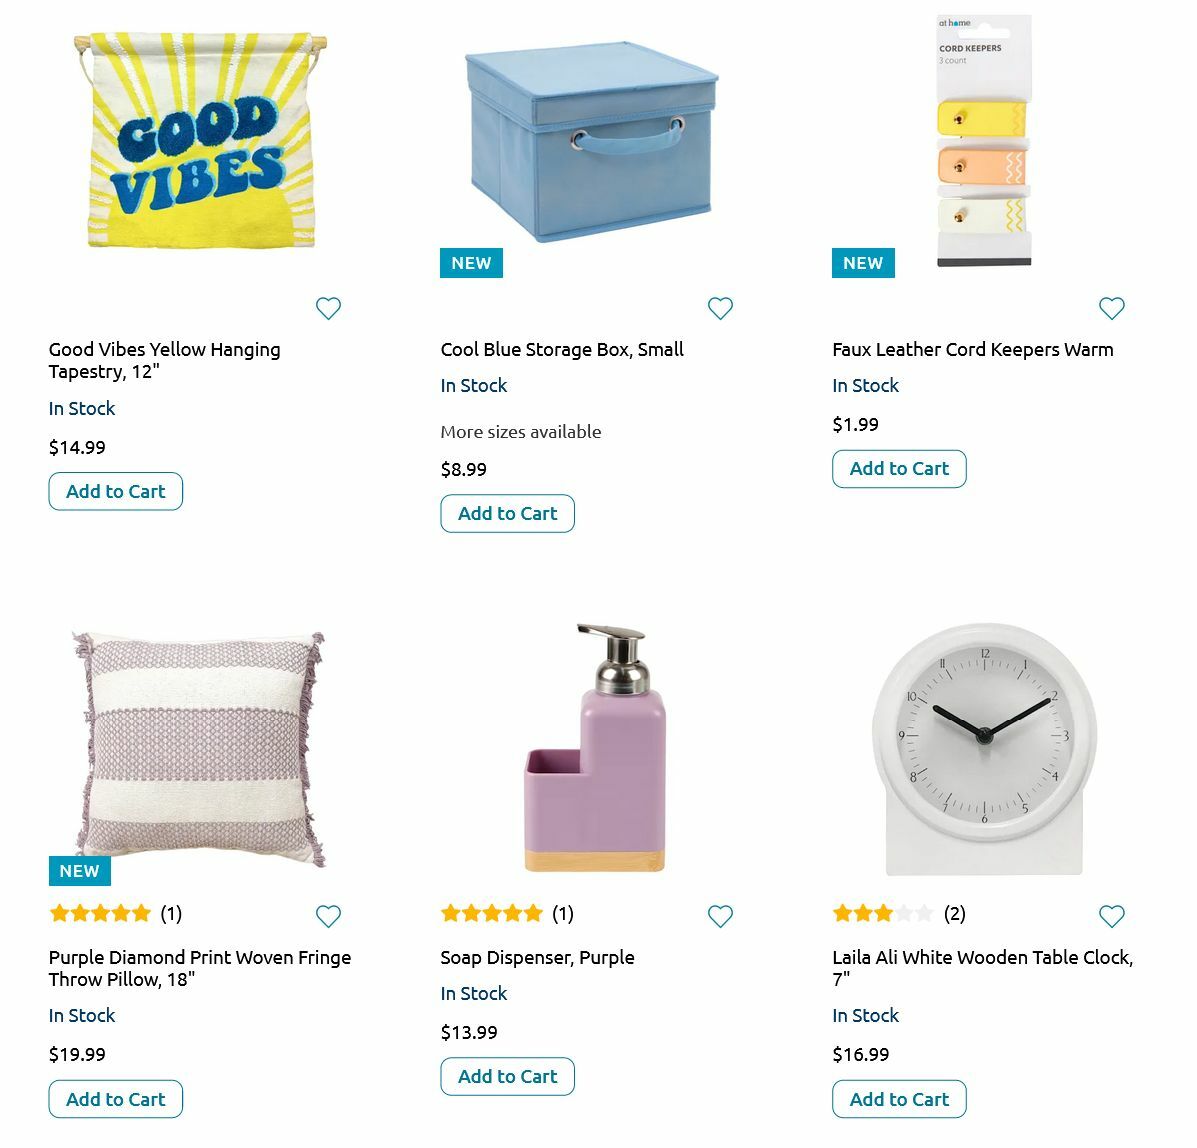Add Faux Leather Cord Keepers to cart
This screenshot has width=1197, height=1148.
pyautogui.click(x=899, y=469)
